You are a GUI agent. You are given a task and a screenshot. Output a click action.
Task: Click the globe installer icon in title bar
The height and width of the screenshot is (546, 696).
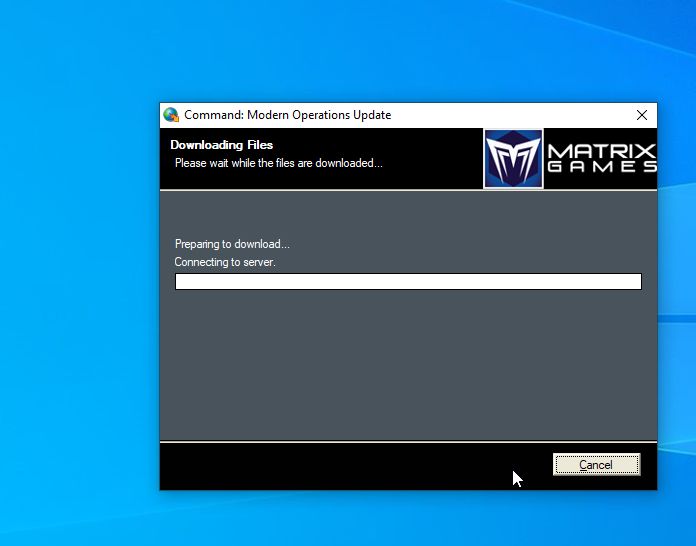(x=171, y=115)
